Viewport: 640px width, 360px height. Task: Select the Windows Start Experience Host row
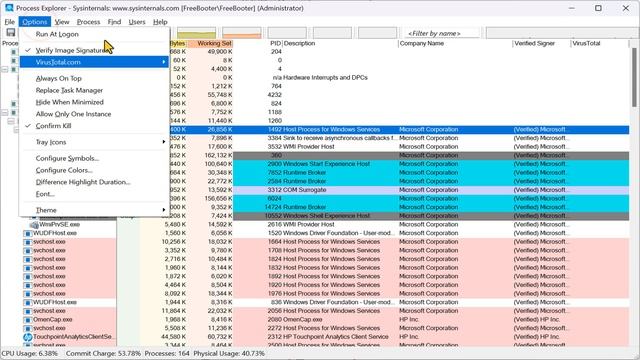pos(399,164)
